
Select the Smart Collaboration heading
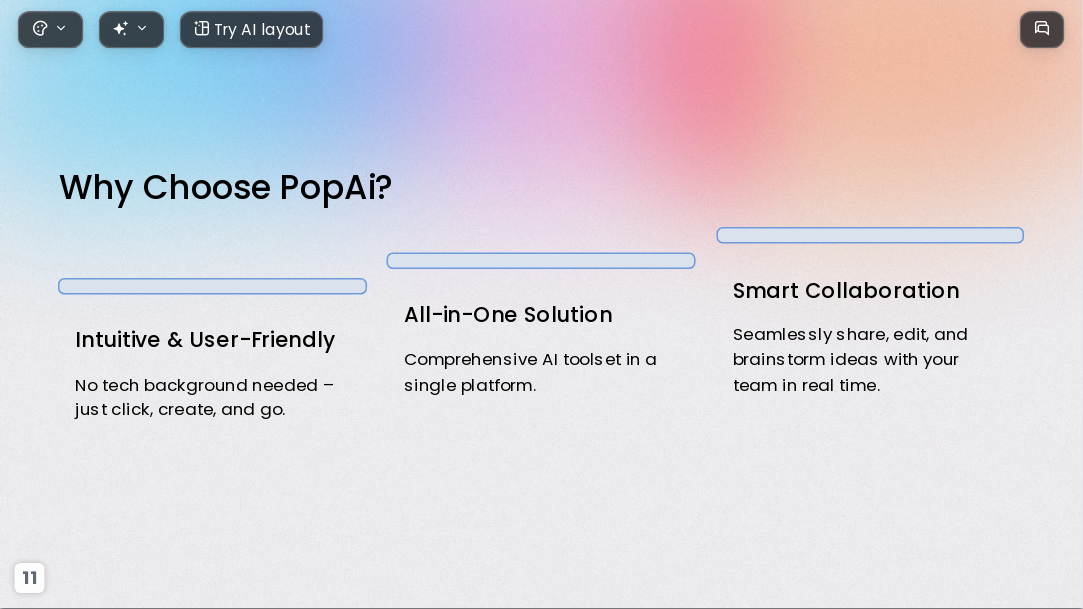(x=846, y=291)
